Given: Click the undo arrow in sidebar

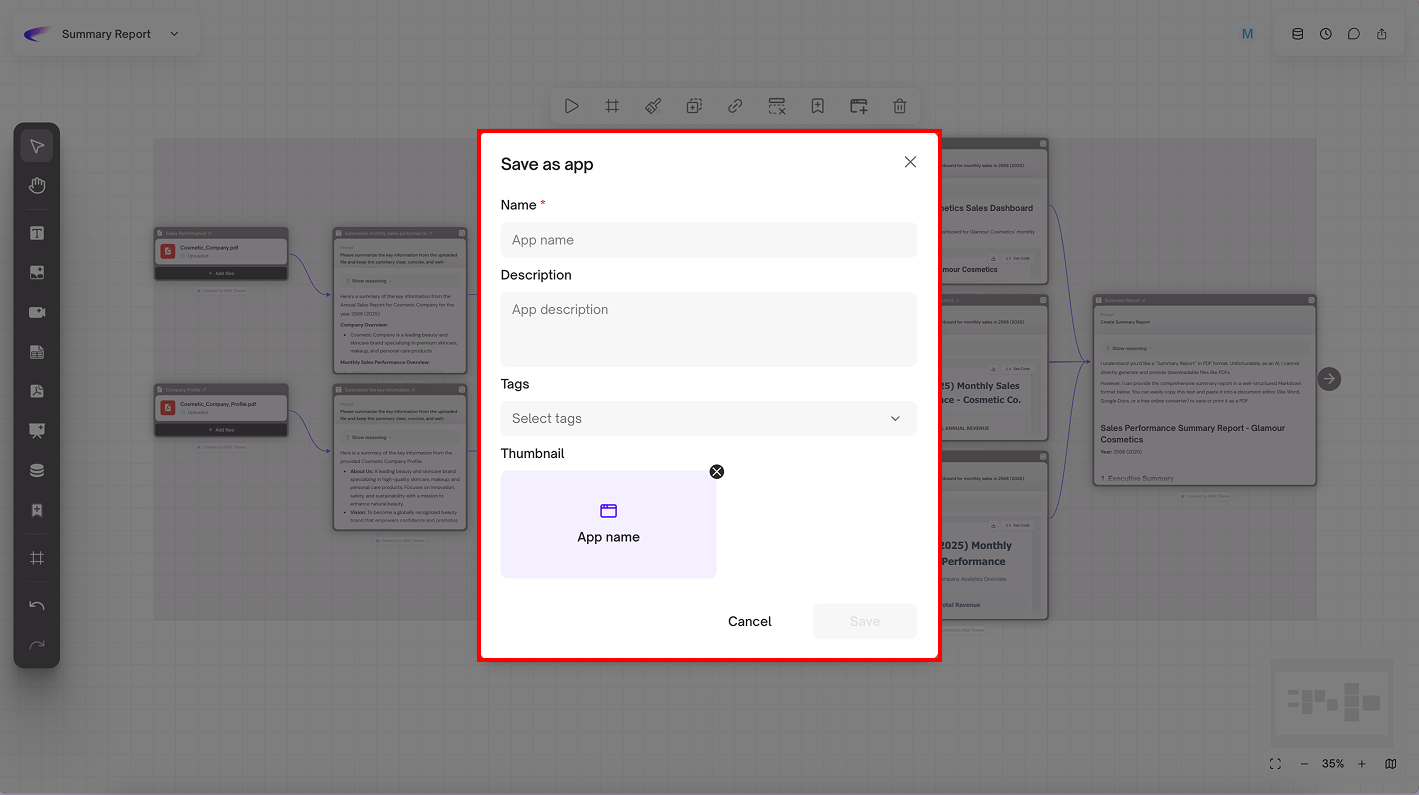Looking at the screenshot, I should tap(37, 606).
